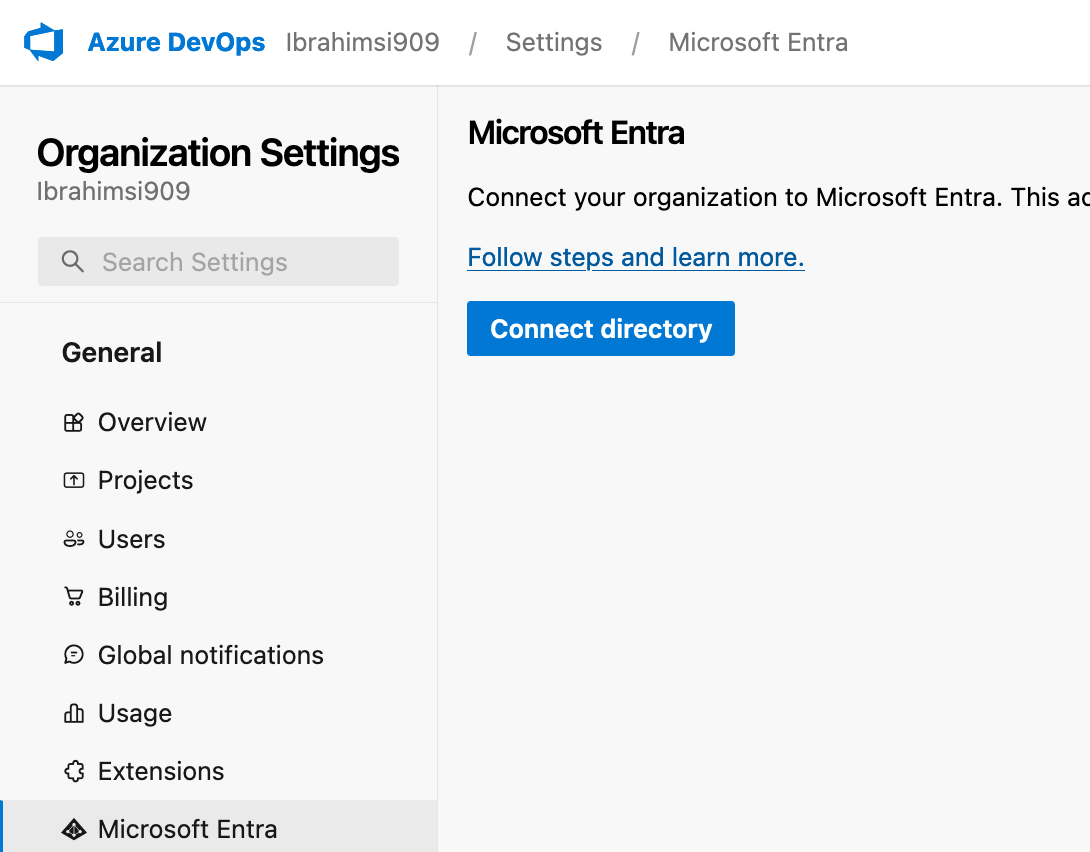The height and width of the screenshot is (852, 1090).
Task: Click the Microsoft Entra icon in sidebar
Action: 73,829
